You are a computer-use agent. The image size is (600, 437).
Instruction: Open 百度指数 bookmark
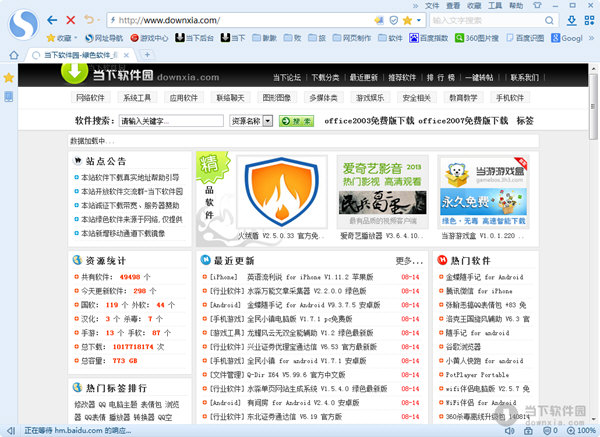tap(429, 38)
